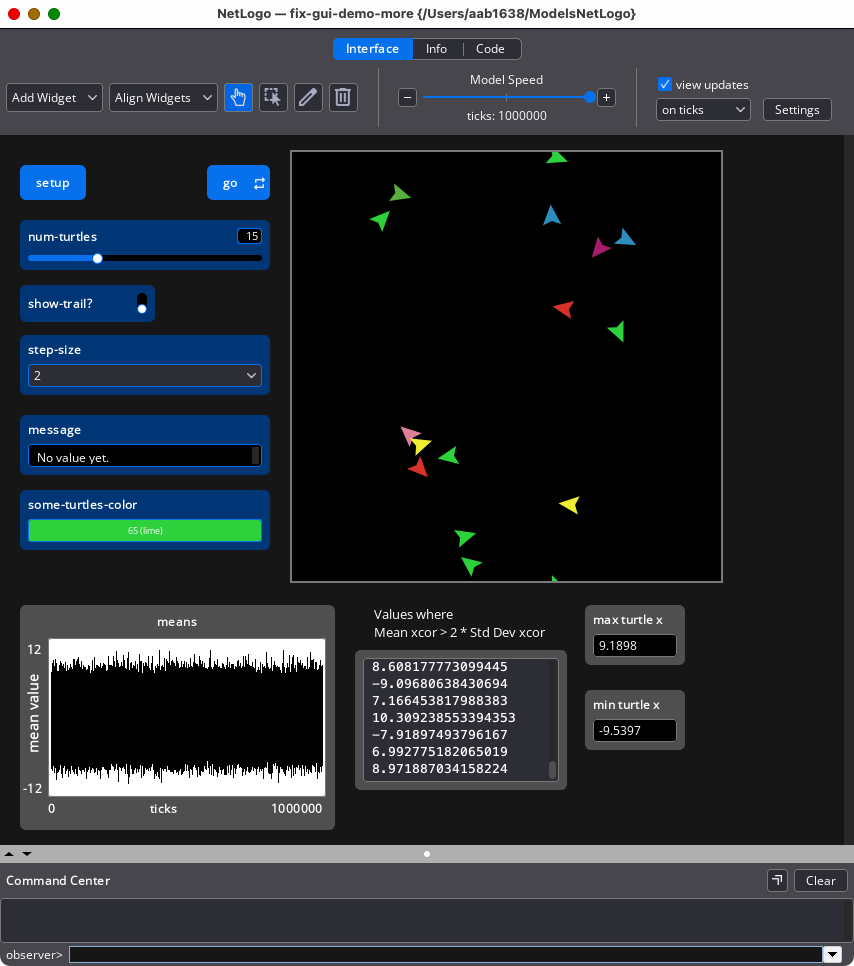Click the Command Center layout toggle icon
854x966 pixels.
point(777,880)
